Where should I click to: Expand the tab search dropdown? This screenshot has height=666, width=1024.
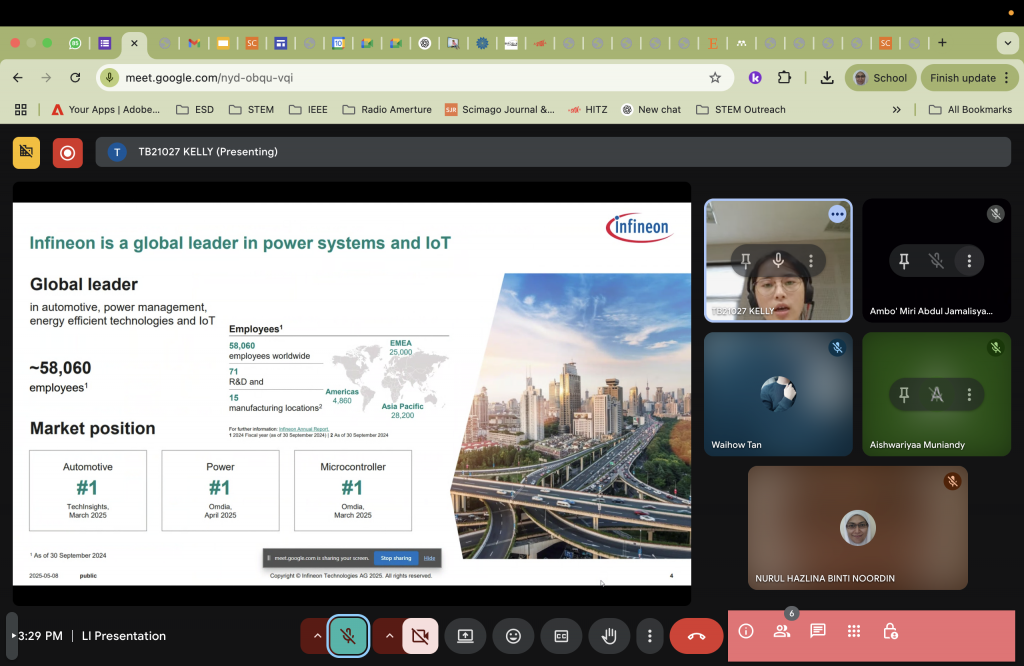[1007, 43]
